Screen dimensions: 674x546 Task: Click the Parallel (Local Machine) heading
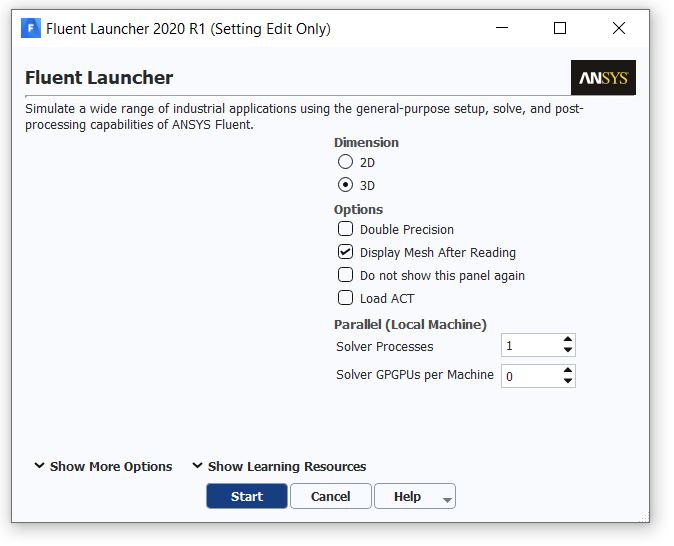(x=410, y=324)
